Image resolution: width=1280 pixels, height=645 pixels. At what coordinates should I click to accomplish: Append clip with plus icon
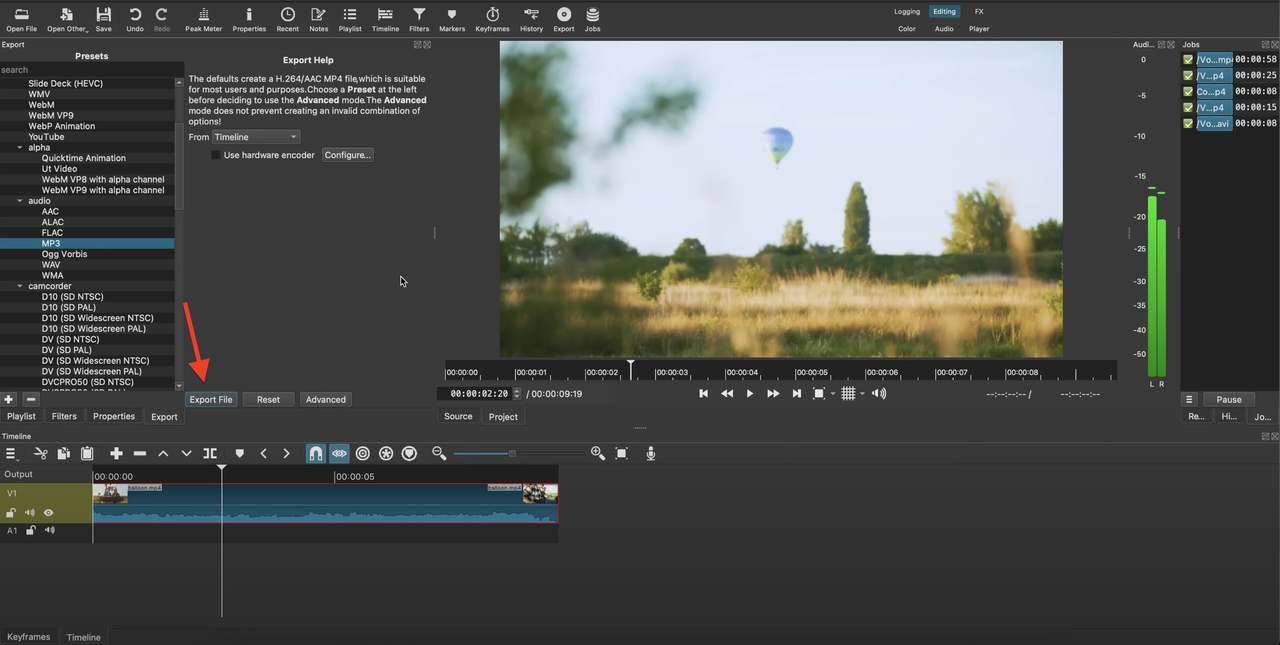pyautogui.click(x=116, y=454)
